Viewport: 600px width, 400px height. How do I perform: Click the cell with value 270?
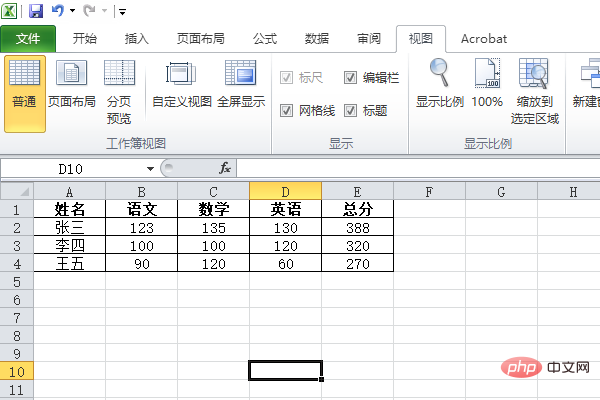tap(357, 263)
